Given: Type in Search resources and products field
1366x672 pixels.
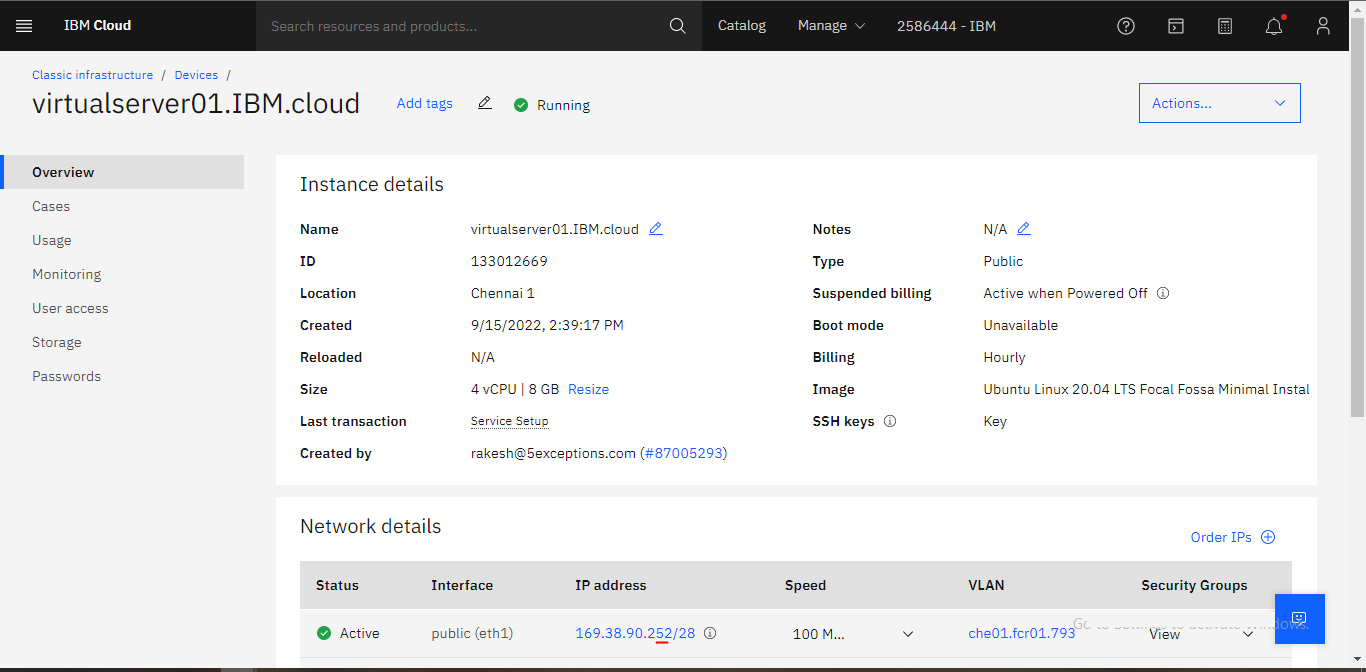Looking at the screenshot, I should [x=460, y=26].
